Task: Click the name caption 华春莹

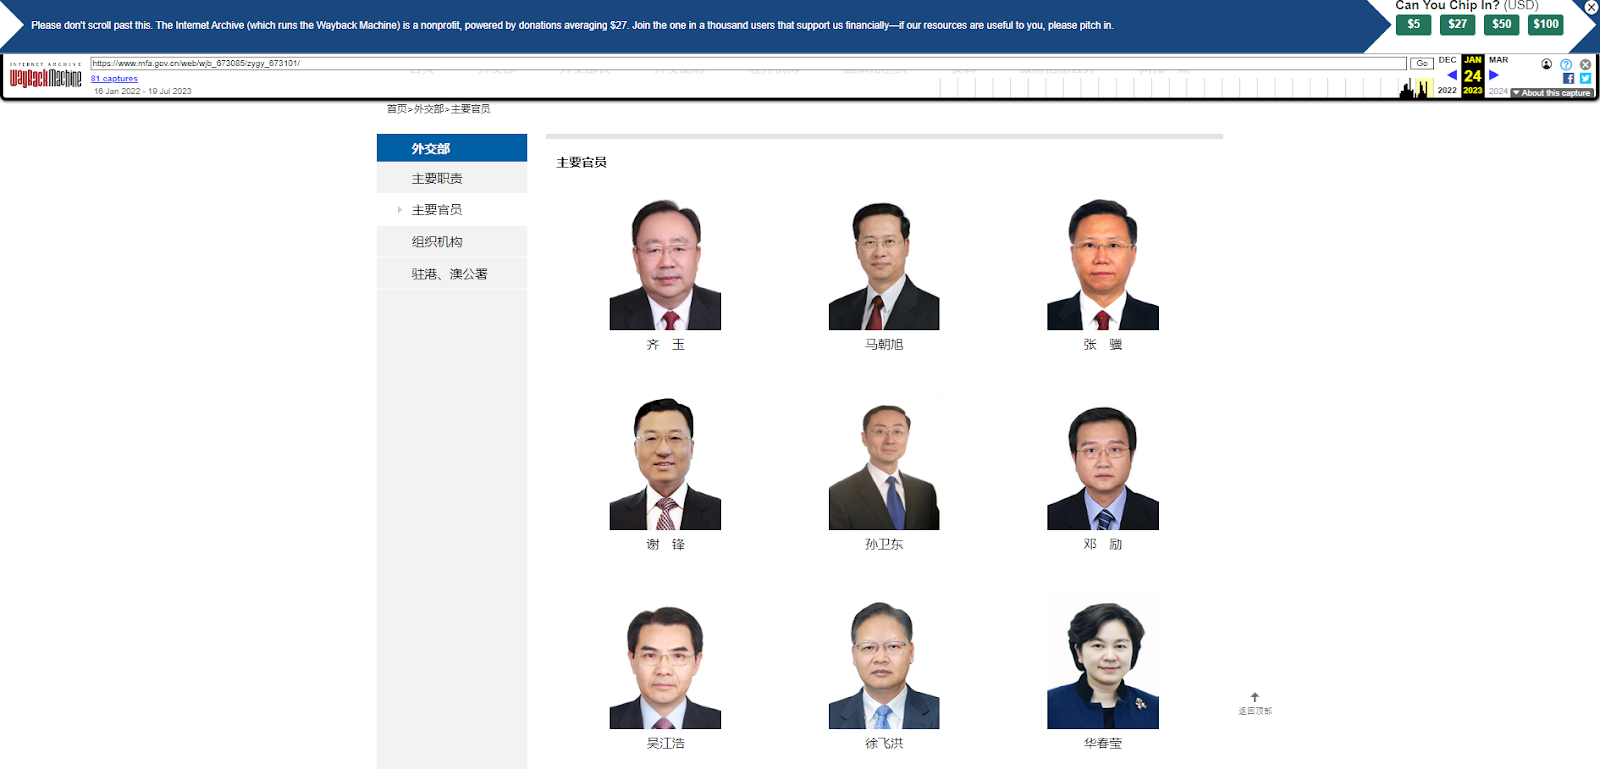Action: 1103,744
